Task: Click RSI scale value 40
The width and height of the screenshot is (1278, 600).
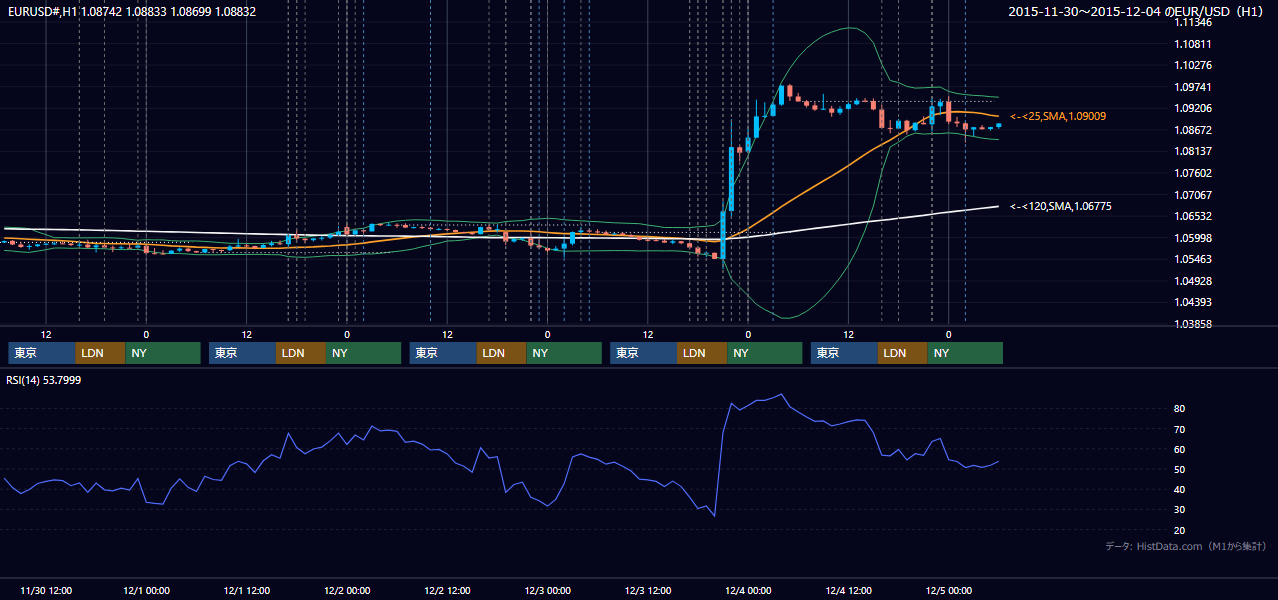Action: 1180,490
